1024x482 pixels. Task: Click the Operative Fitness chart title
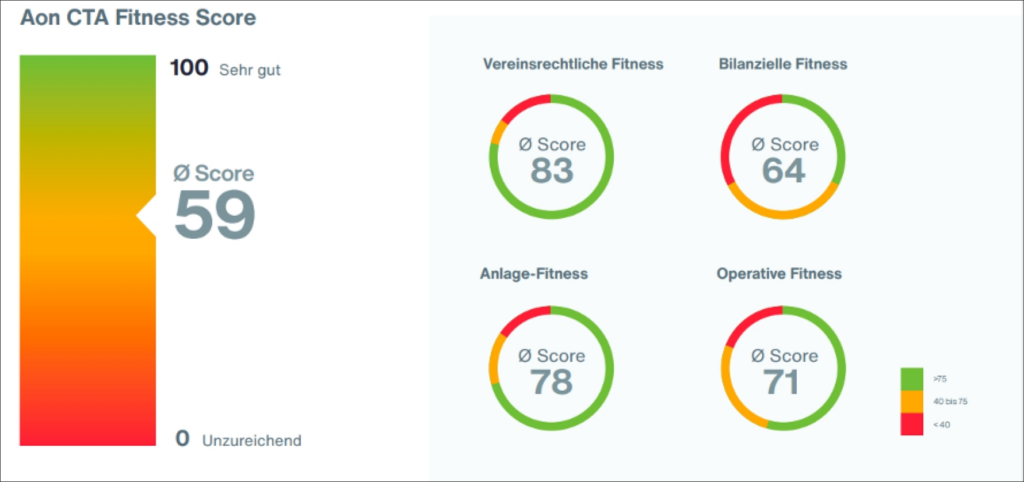(779, 273)
